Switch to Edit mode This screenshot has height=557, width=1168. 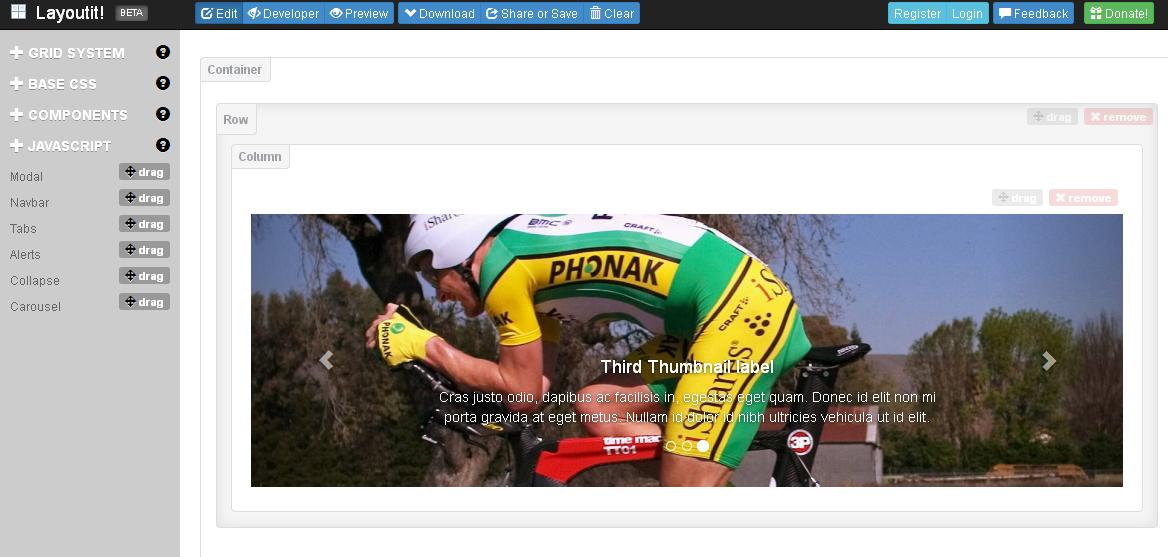point(219,13)
